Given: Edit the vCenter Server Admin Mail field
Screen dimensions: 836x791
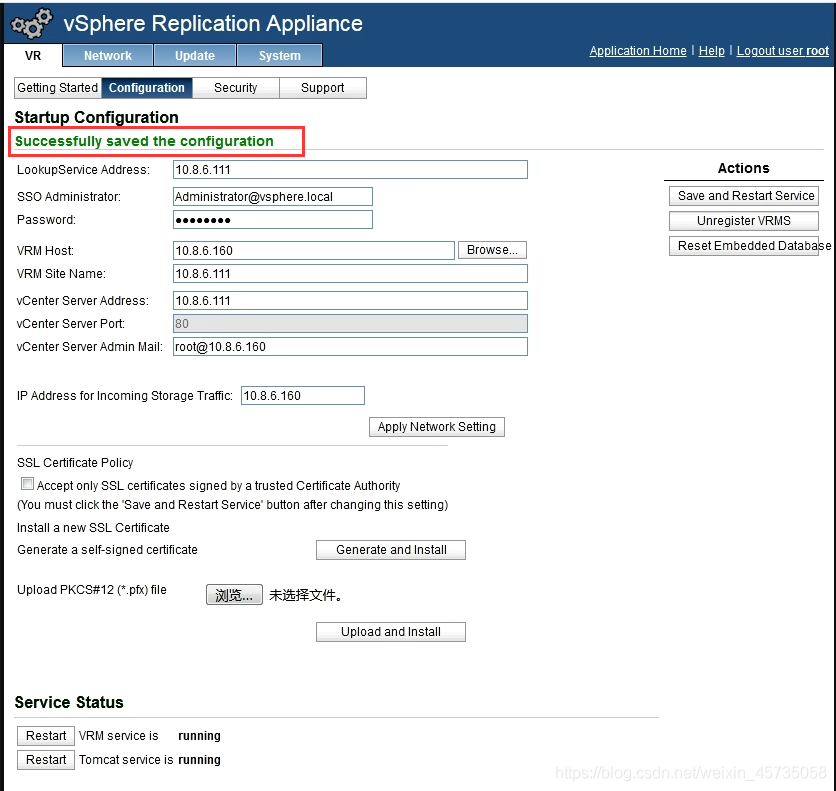Looking at the screenshot, I should (350, 346).
